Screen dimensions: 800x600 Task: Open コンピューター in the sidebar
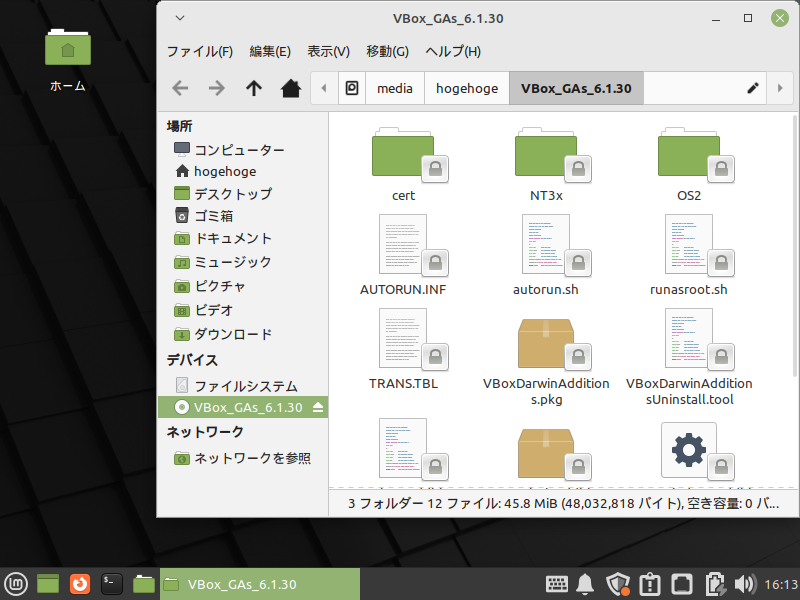pyautogui.click(x=243, y=149)
